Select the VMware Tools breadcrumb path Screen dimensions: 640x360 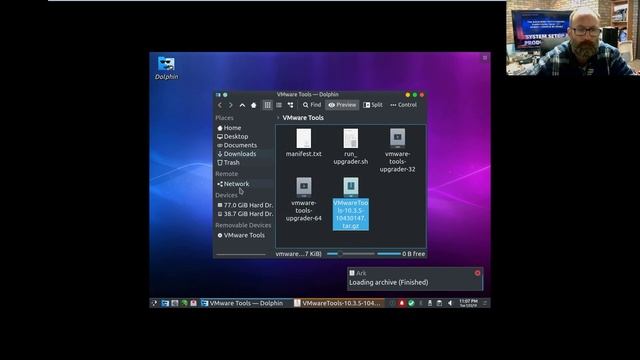[x=303, y=118]
